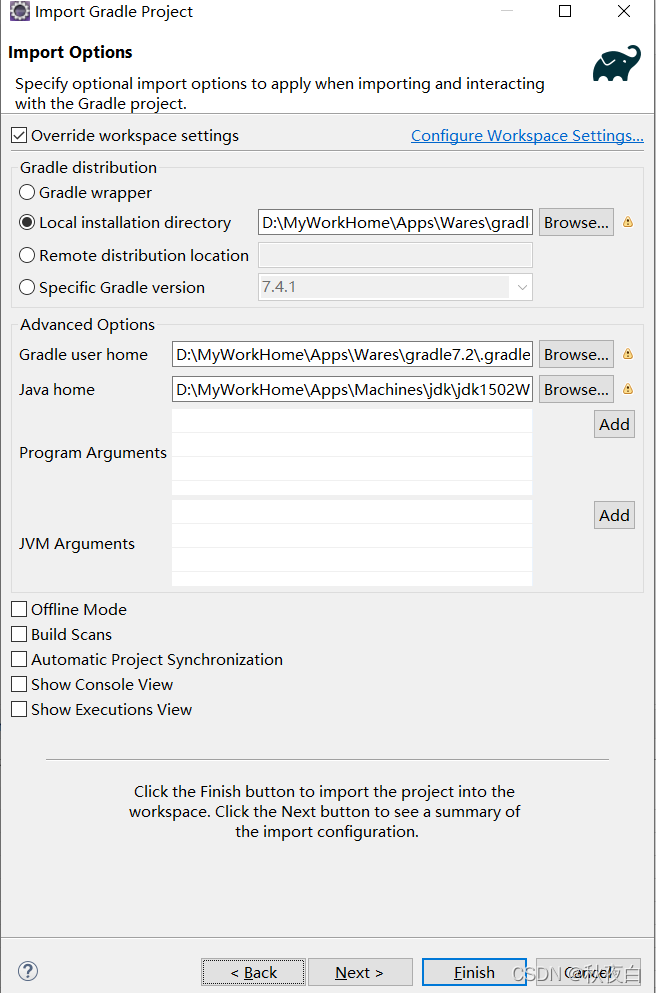Click inside the JVM Arguments list
This screenshot has height=993, width=656.
pos(352,543)
